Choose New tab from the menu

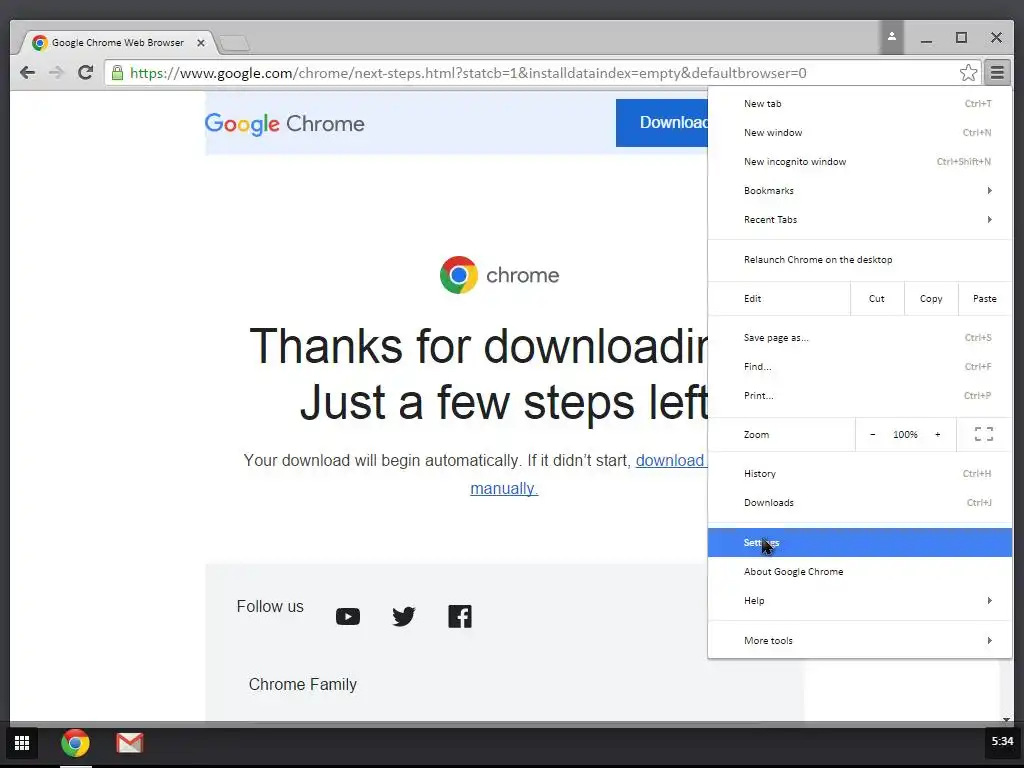[x=859, y=104]
